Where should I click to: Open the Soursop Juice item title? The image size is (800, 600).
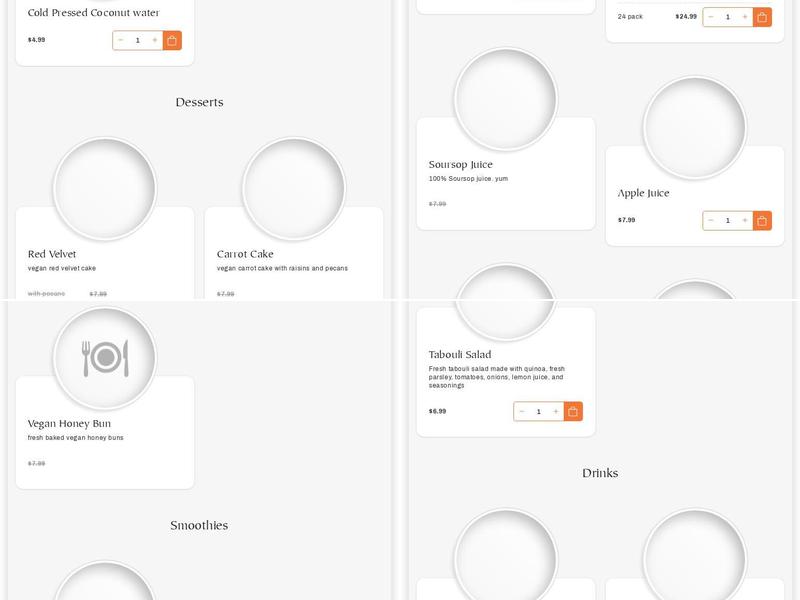coord(461,164)
